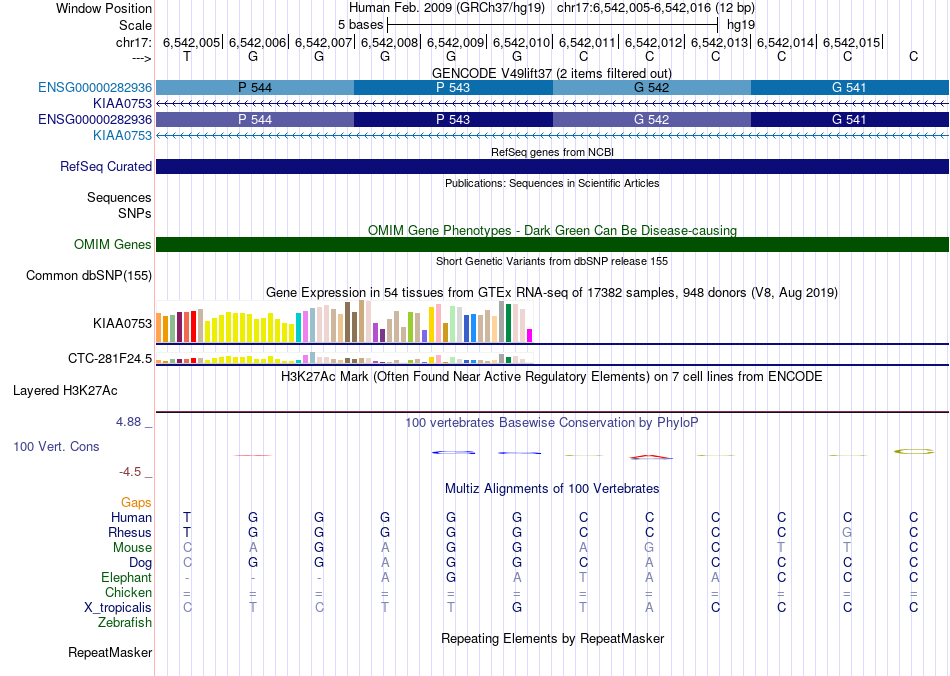
Task: Open the light-blue ENSG00000282936 track label
Action: pos(95,87)
